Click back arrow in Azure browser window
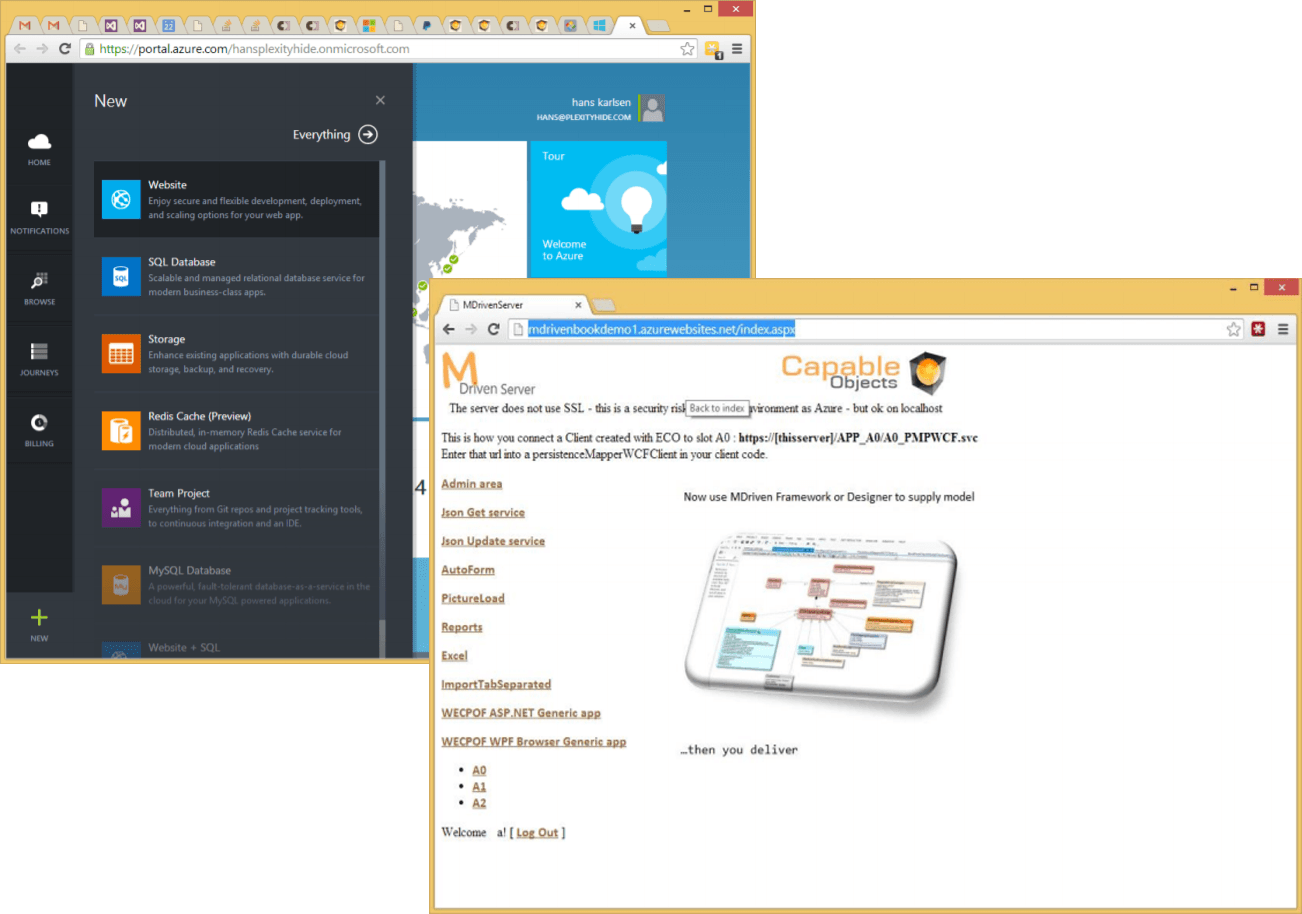The image size is (1302, 914). click(x=20, y=48)
